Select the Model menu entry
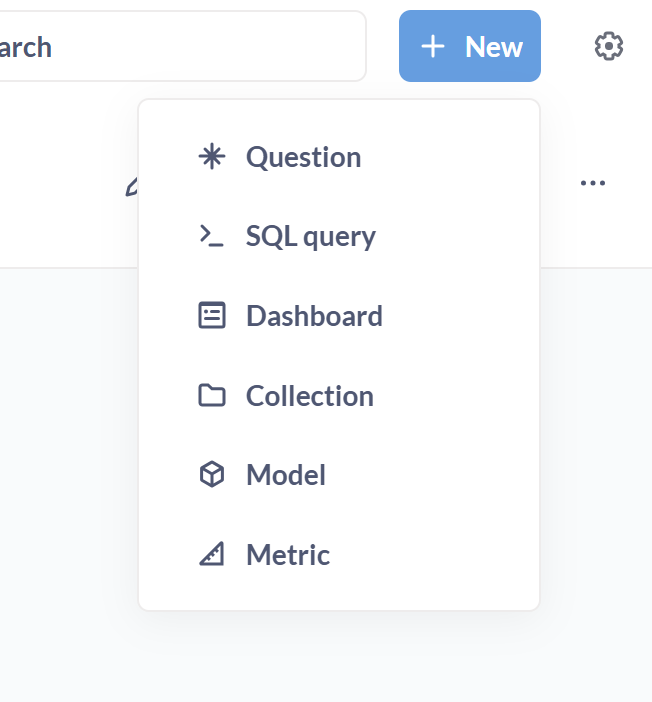The width and height of the screenshot is (652, 702). tap(286, 475)
